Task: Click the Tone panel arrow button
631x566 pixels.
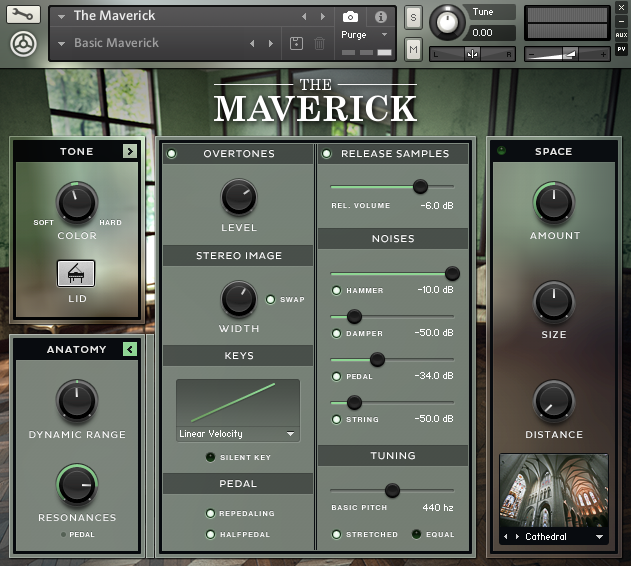Action: [x=130, y=151]
